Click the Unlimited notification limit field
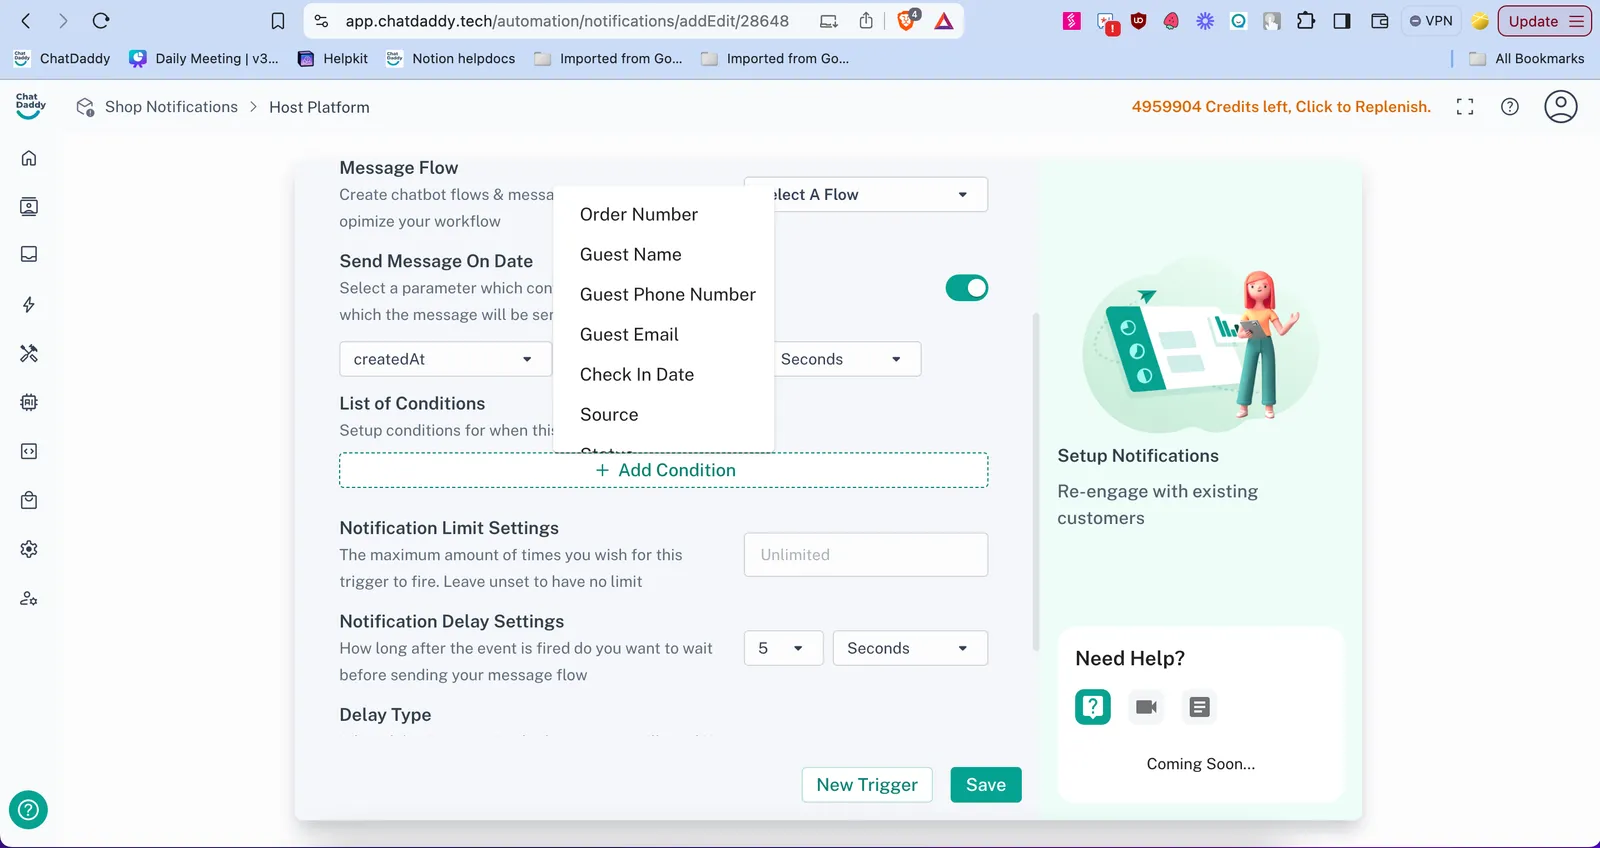This screenshot has width=1600, height=848. click(865, 555)
